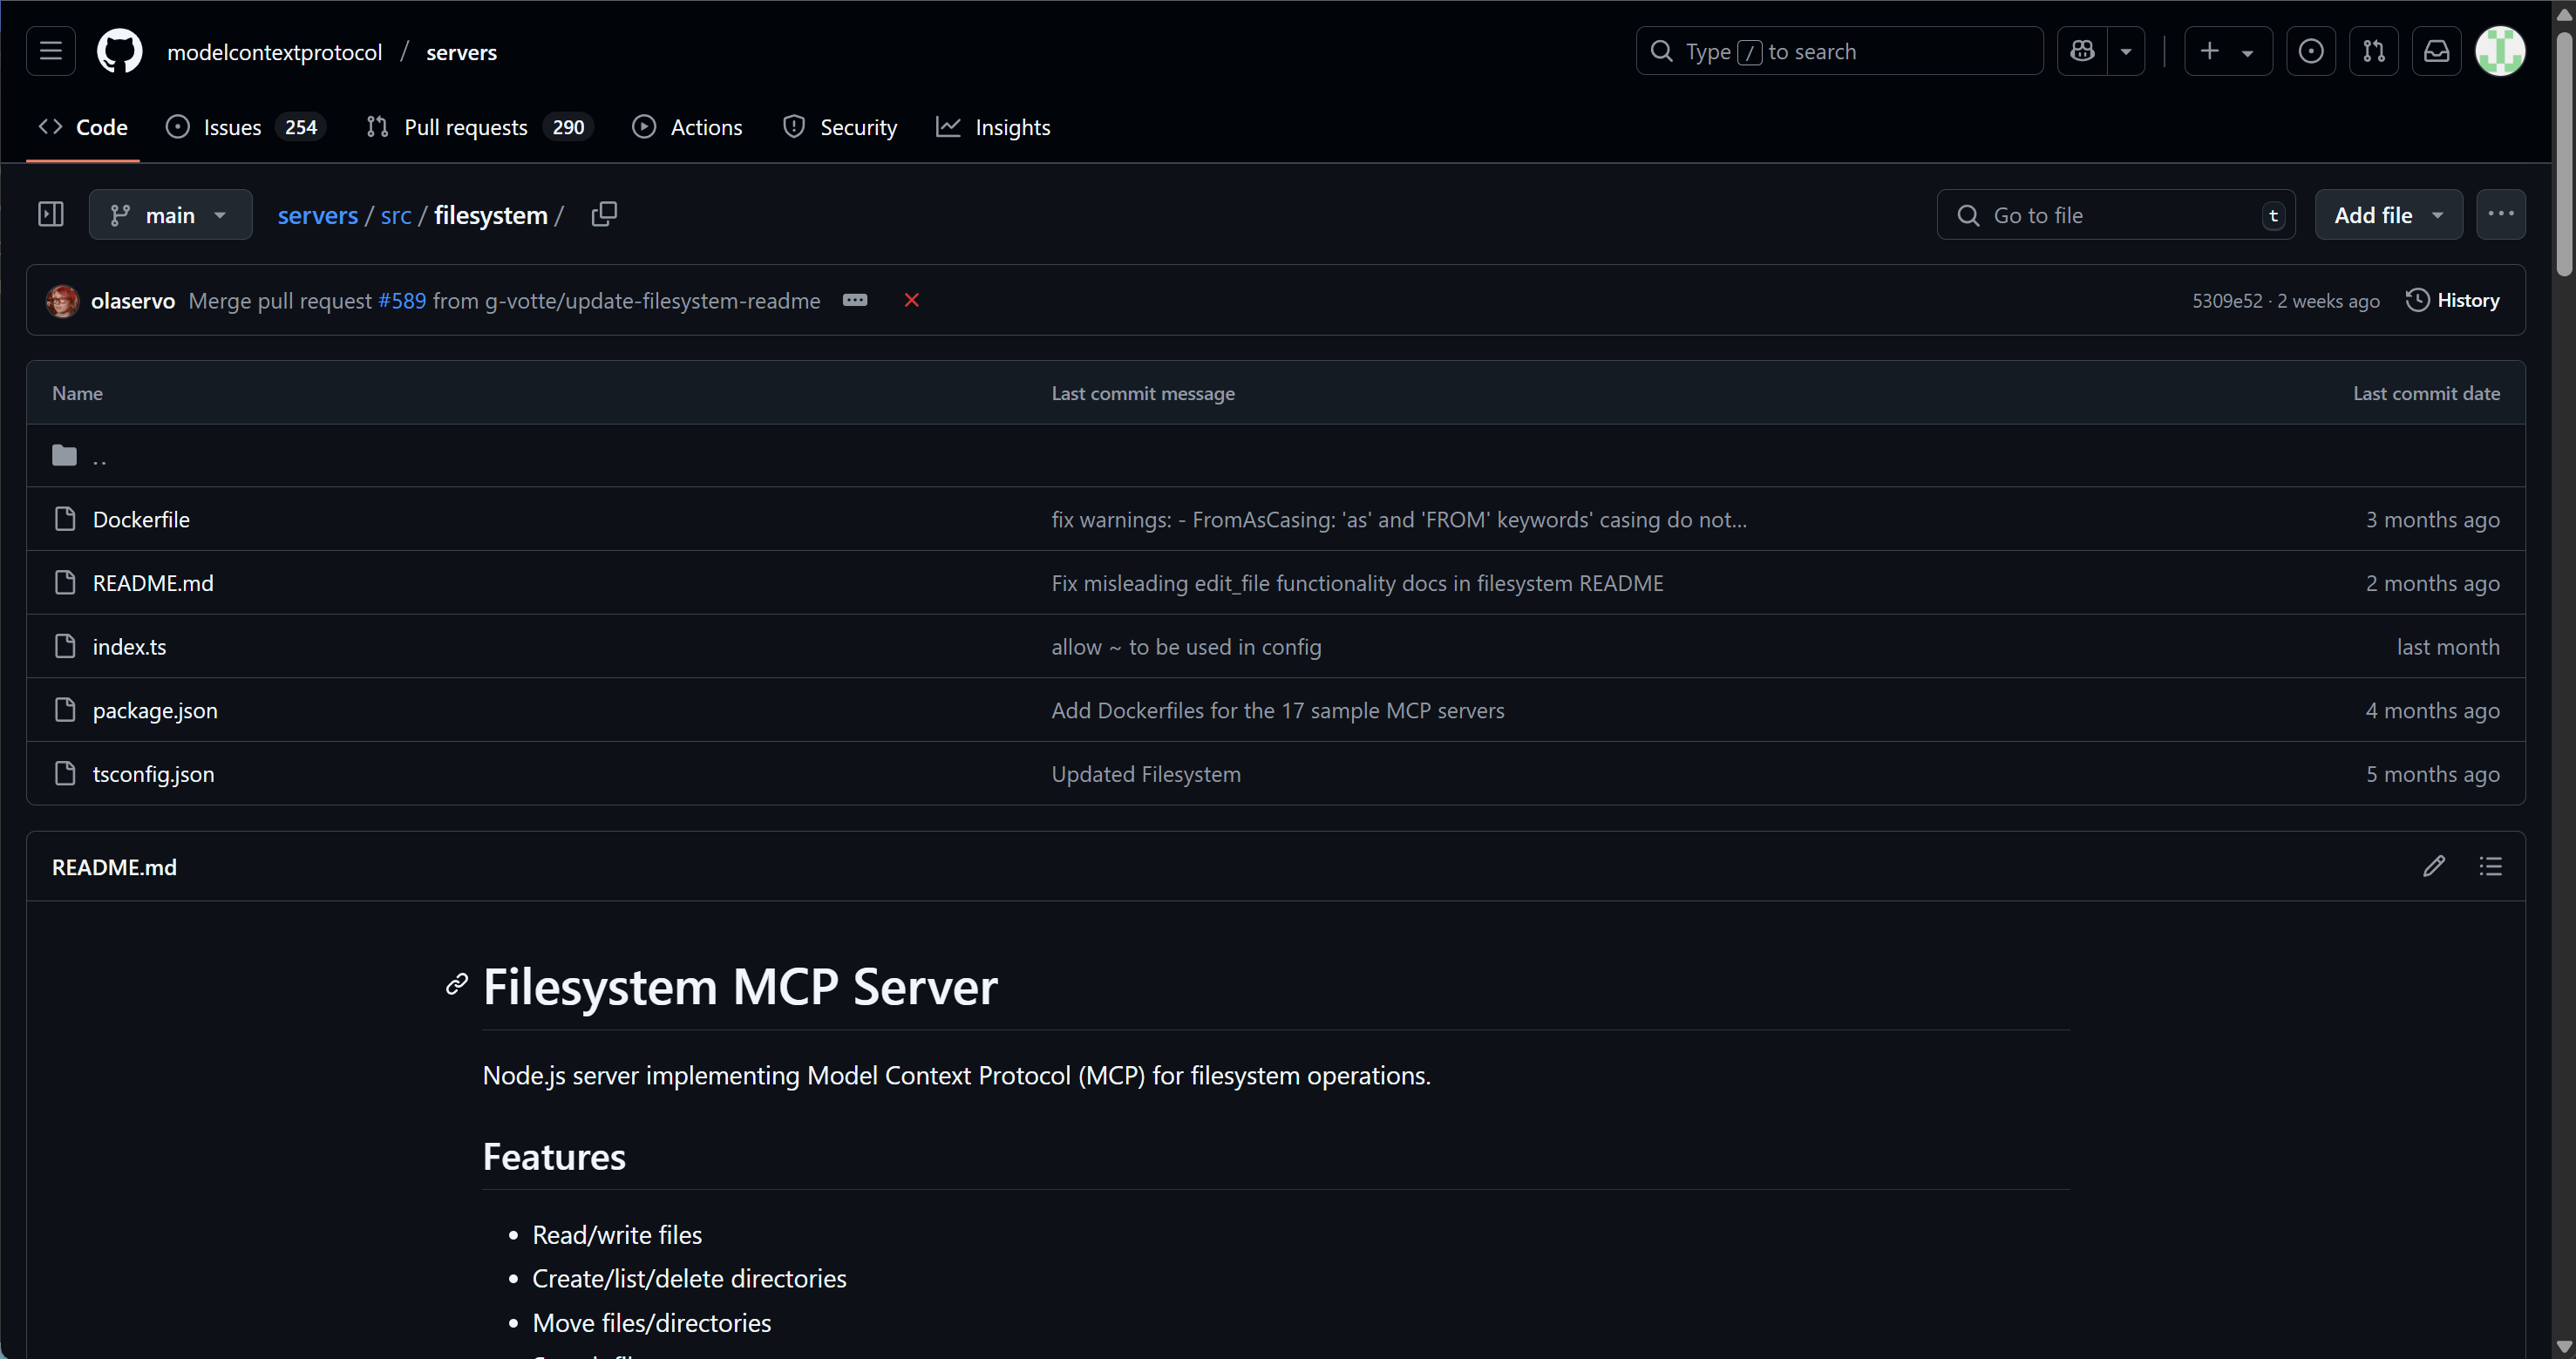The image size is (2576, 1359).
Task: Open the more options ellipsis menu
Action: point(2500,214)
